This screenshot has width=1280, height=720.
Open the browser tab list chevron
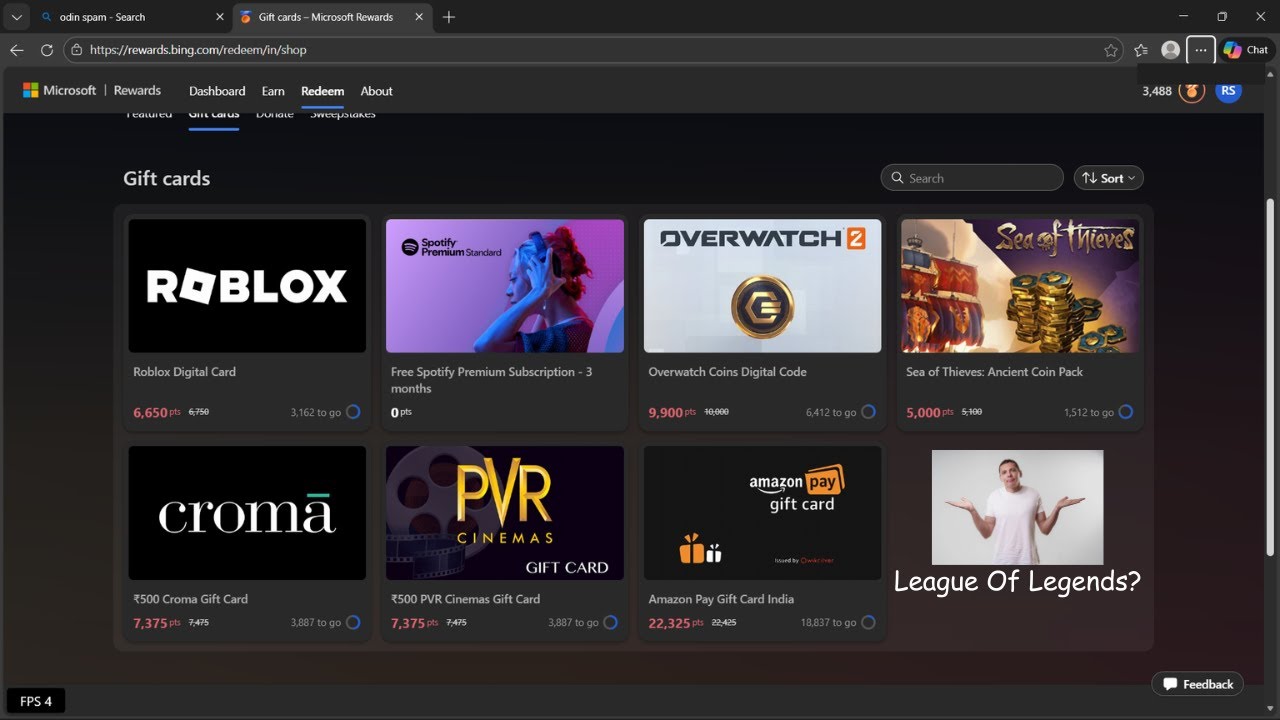(16, 17)
